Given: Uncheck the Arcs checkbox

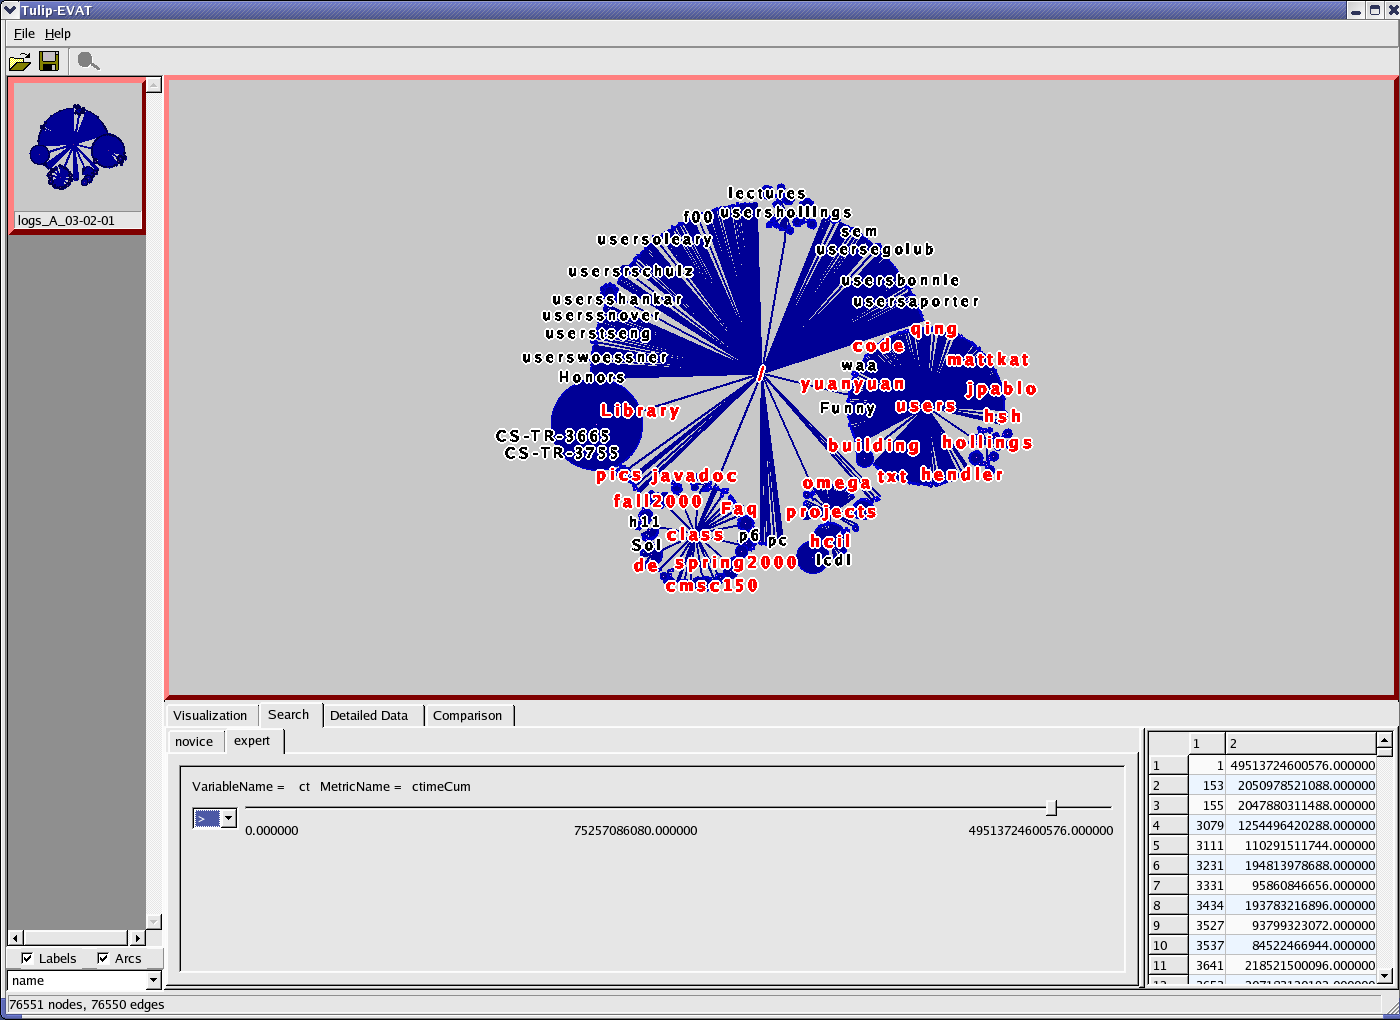Looking at the screenshot, I should click(x=103, y=958).
